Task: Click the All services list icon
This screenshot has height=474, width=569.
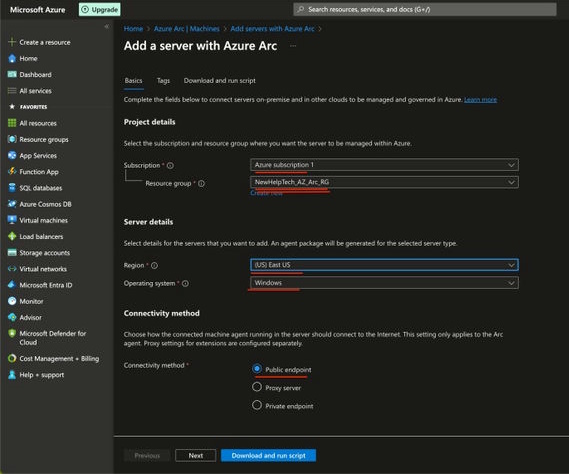Action: 12,91
